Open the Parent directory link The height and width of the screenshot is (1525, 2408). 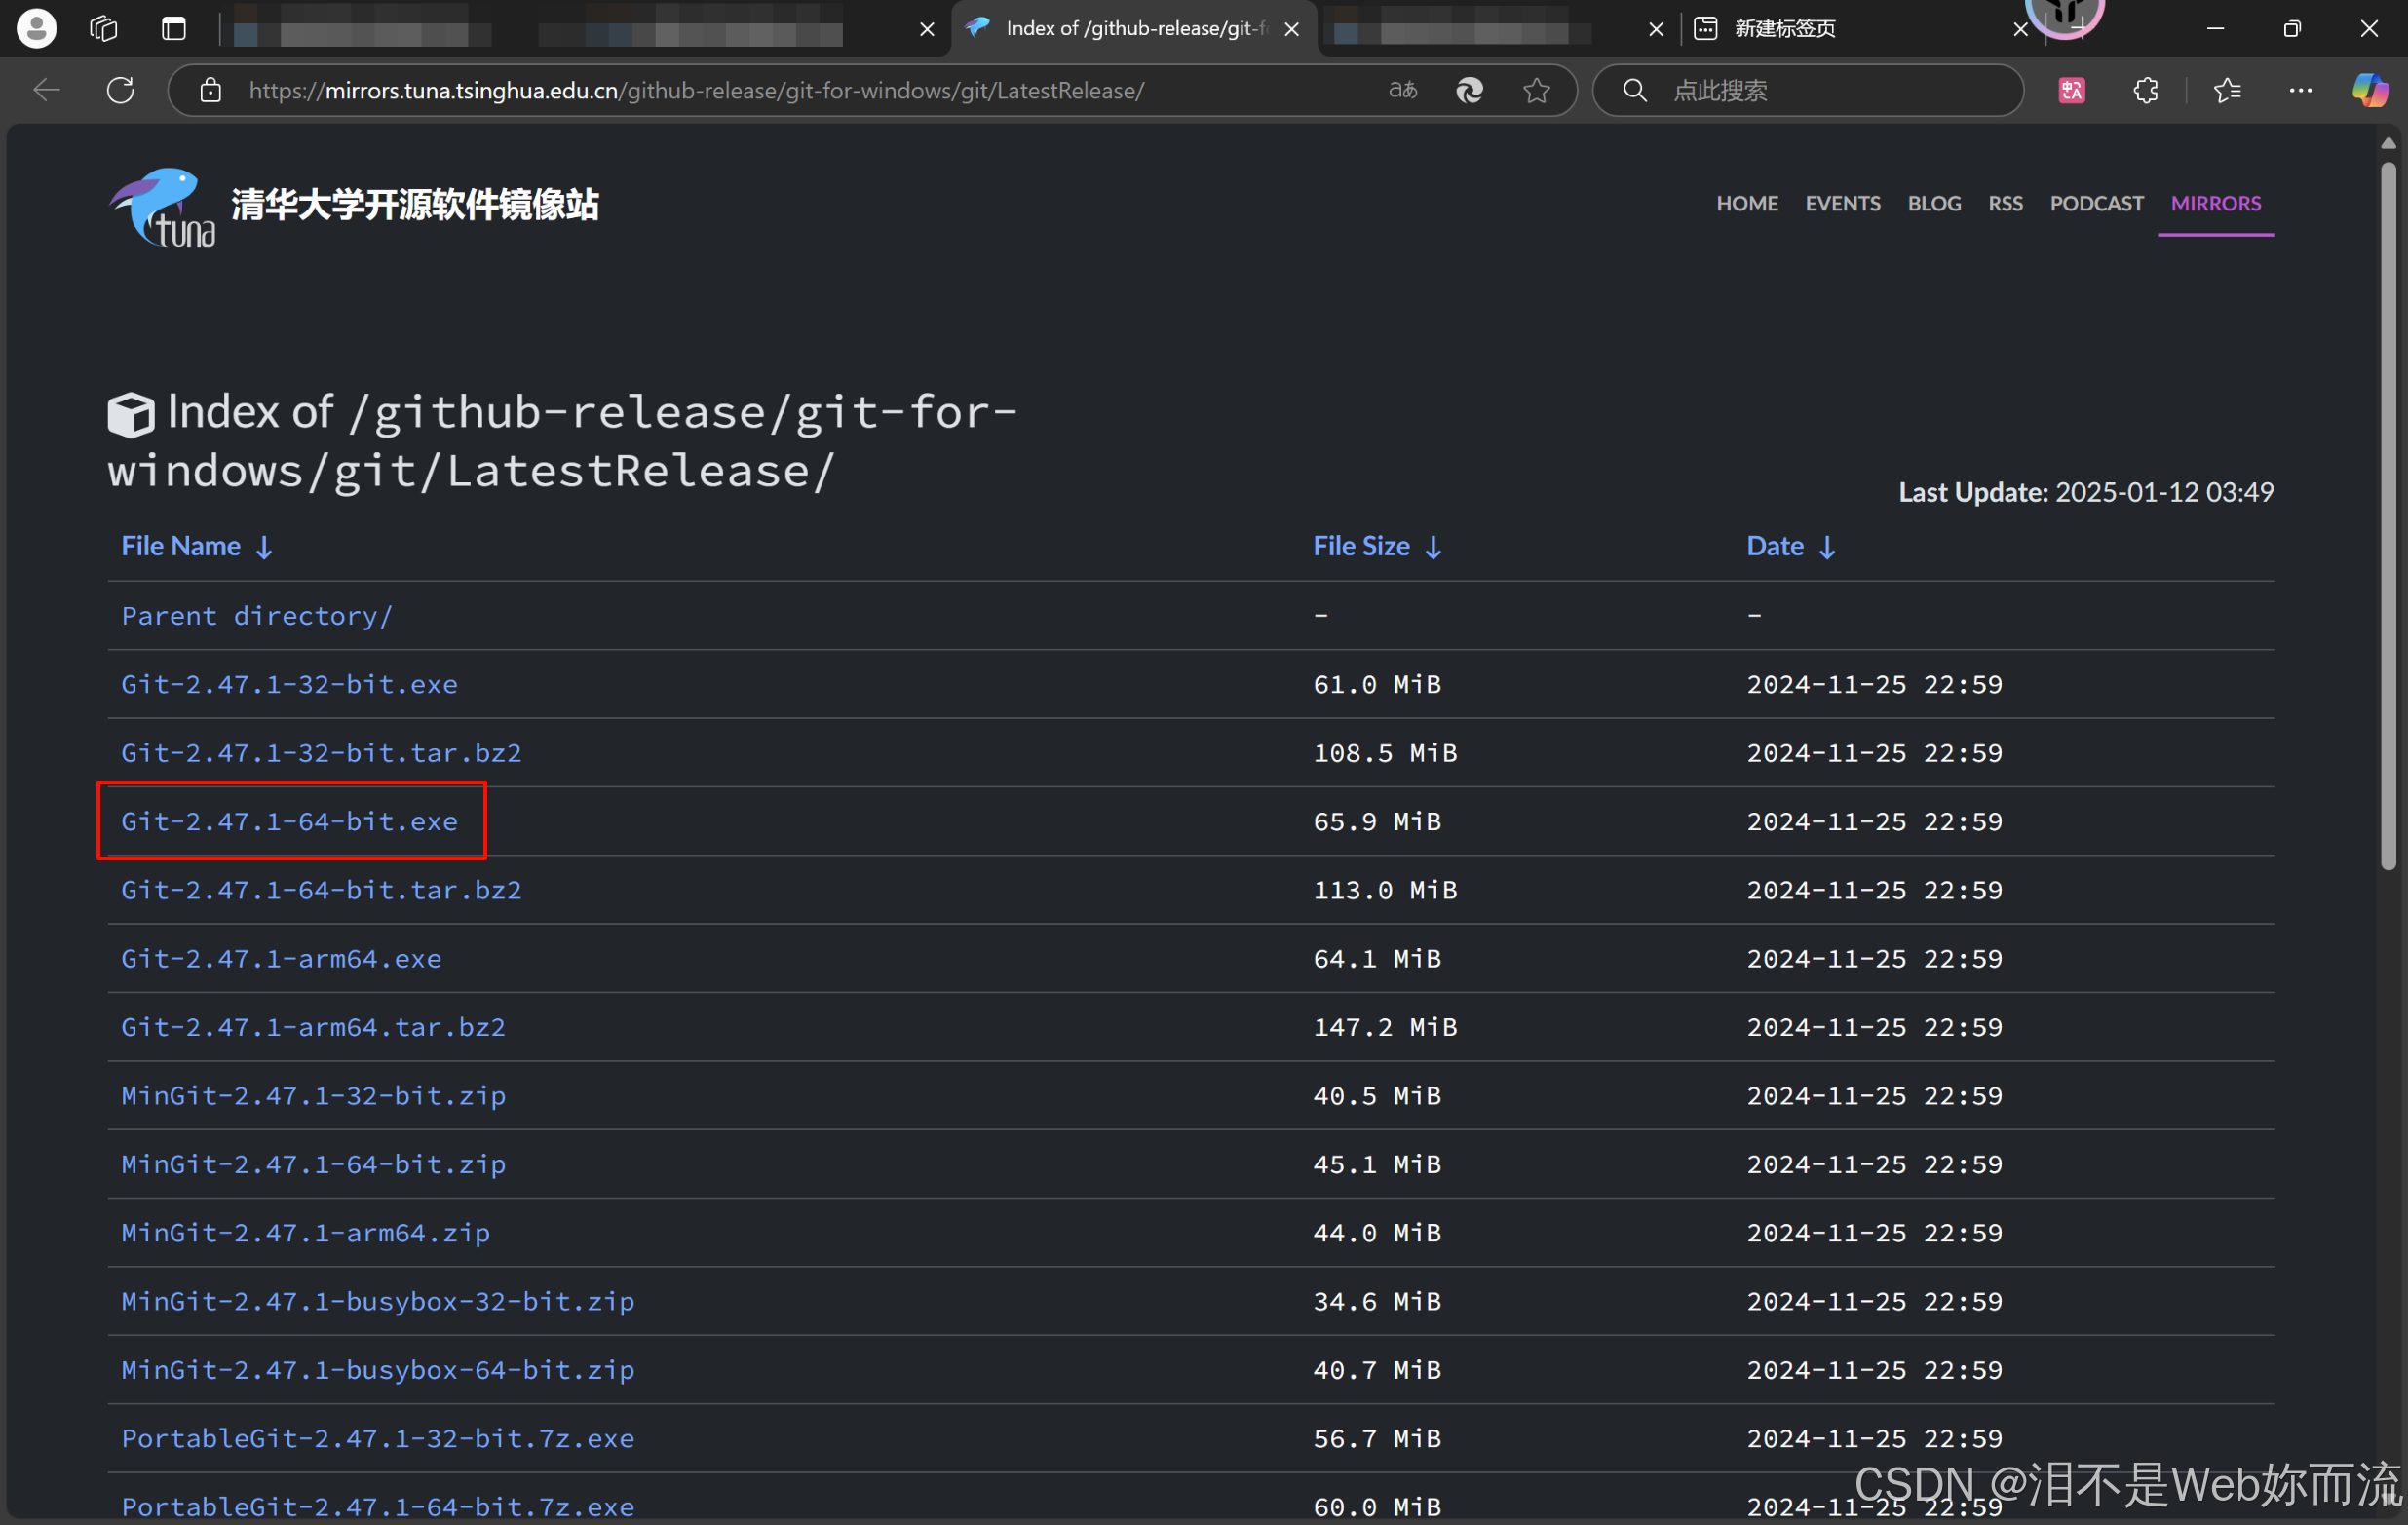click(x=257, y=616)
